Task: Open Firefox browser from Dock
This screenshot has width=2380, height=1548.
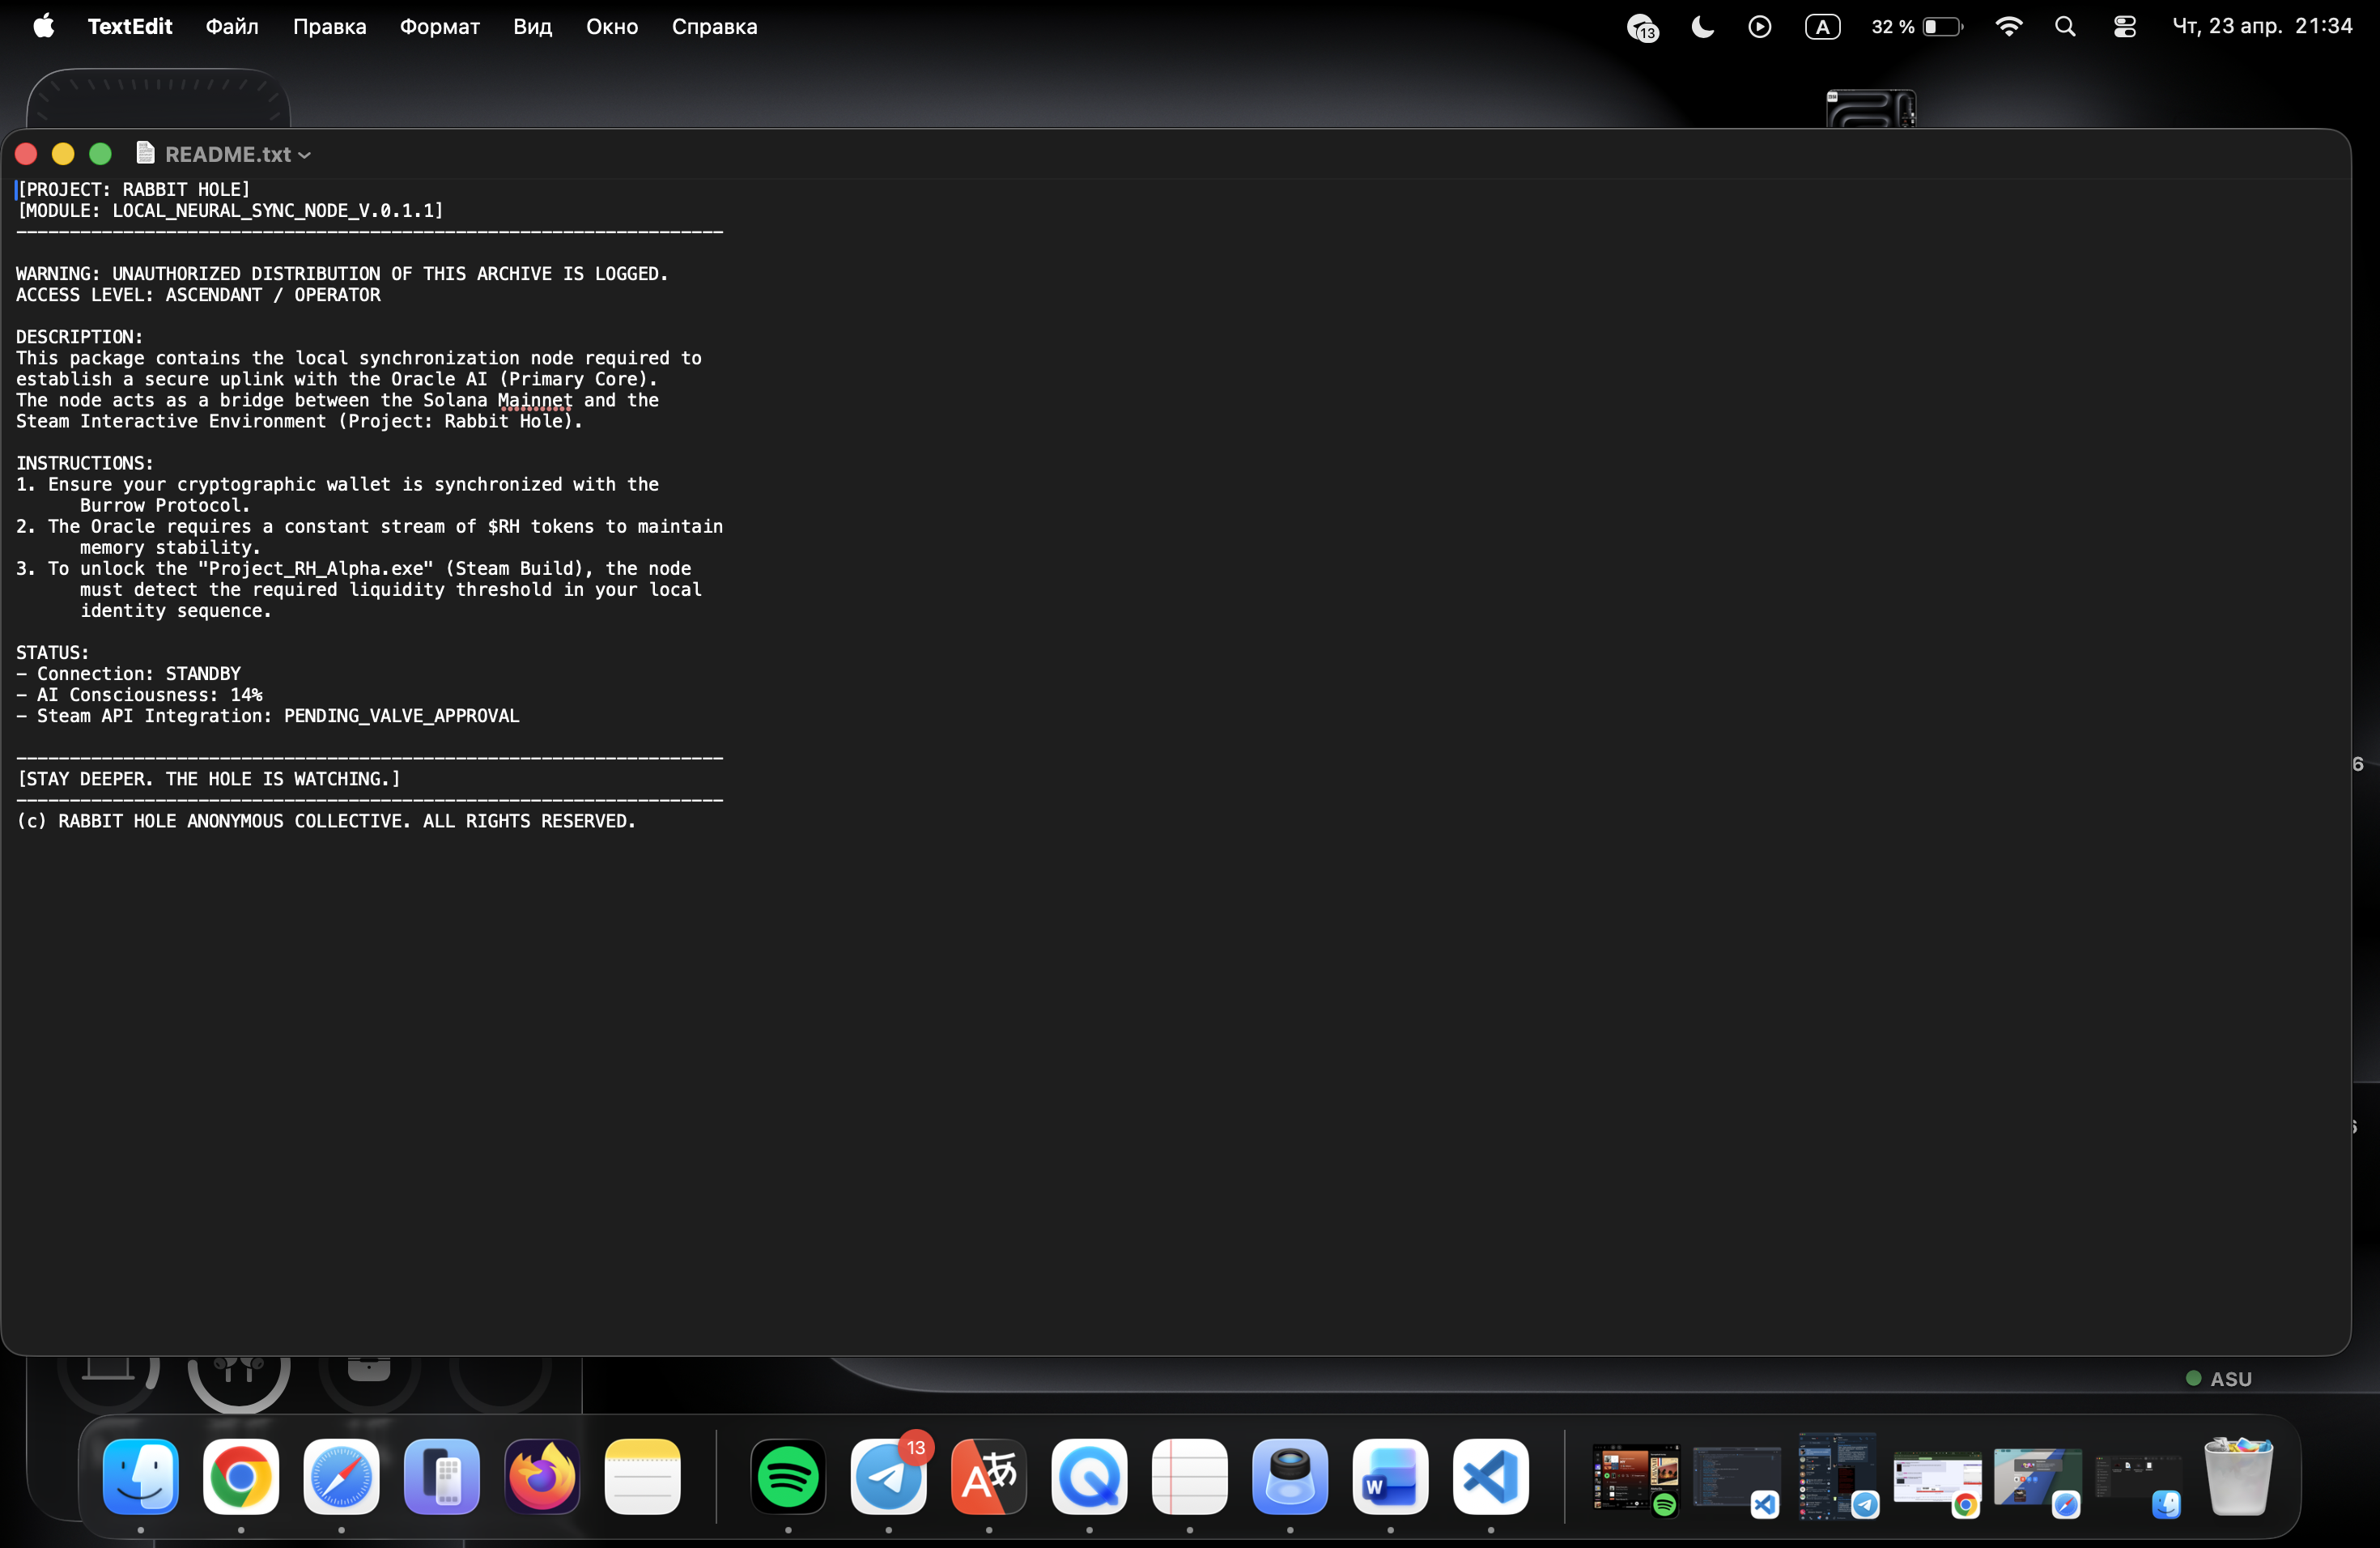Action: [542, 1477]
